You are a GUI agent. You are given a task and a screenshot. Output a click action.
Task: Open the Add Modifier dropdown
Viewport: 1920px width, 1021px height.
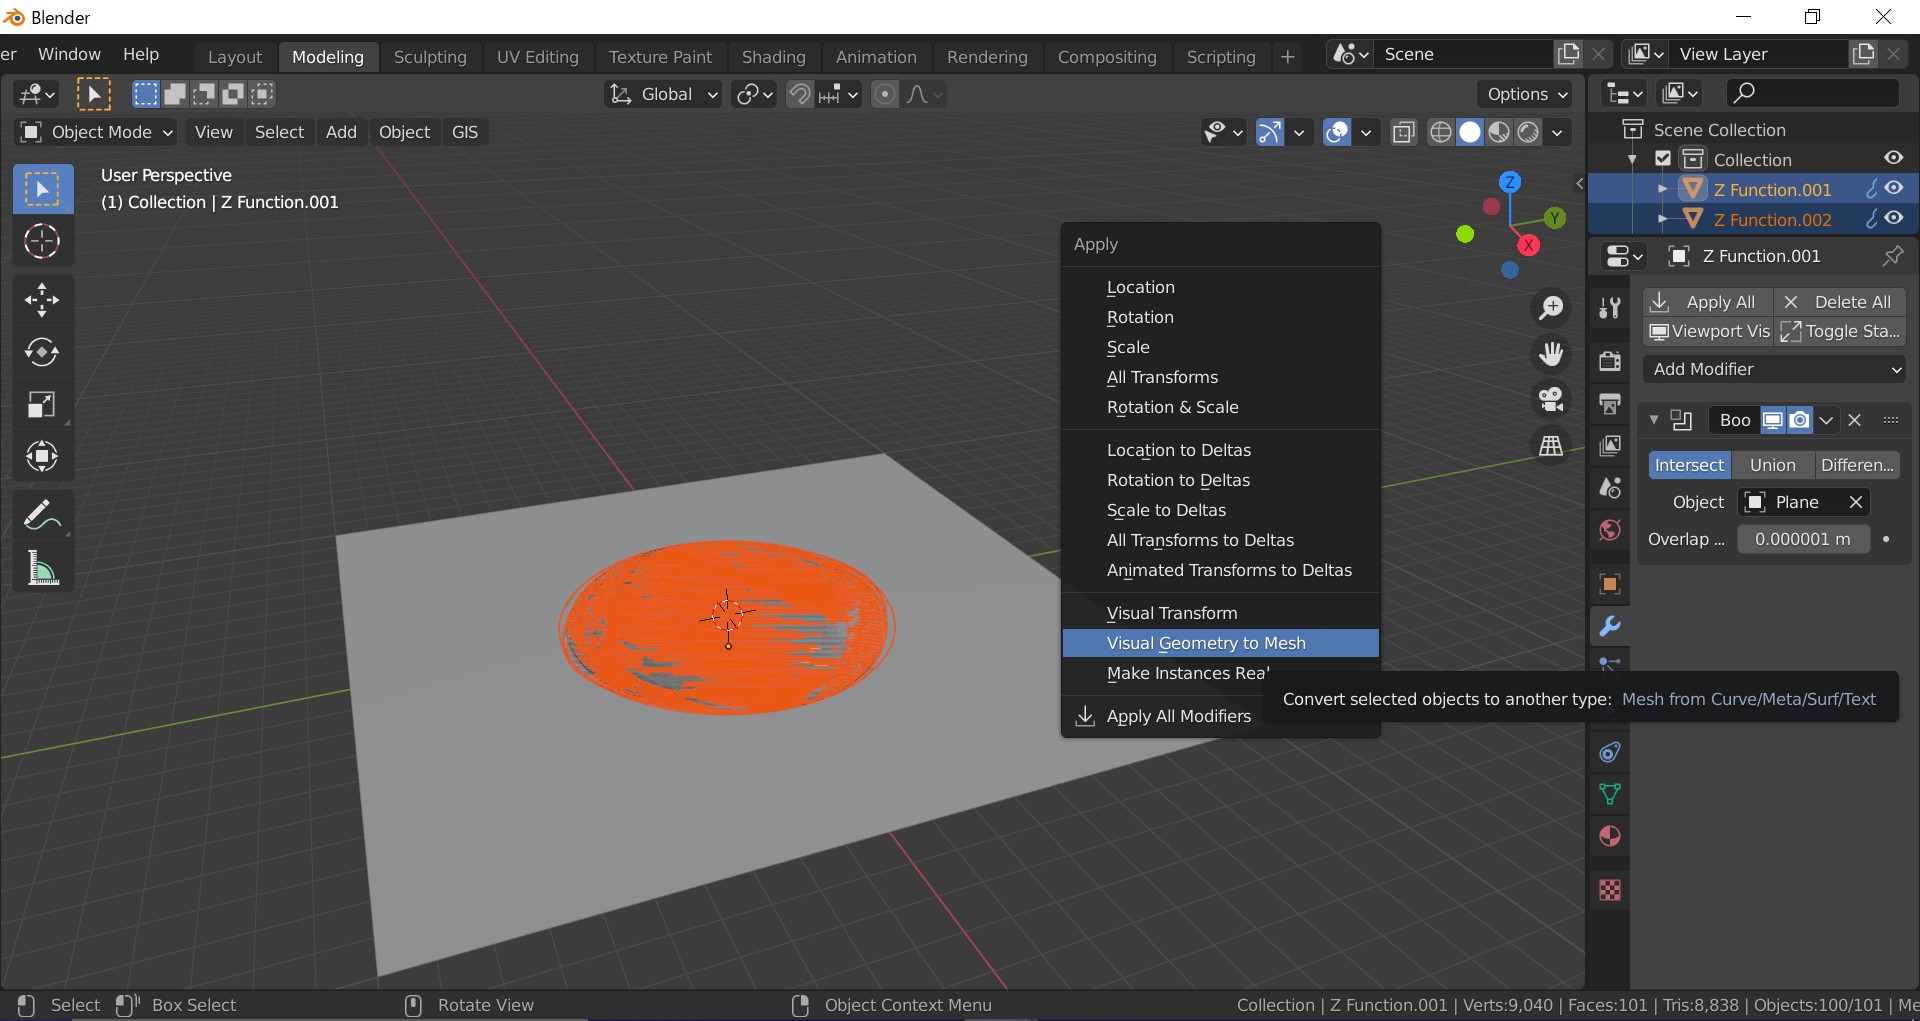coord(1775,369)
